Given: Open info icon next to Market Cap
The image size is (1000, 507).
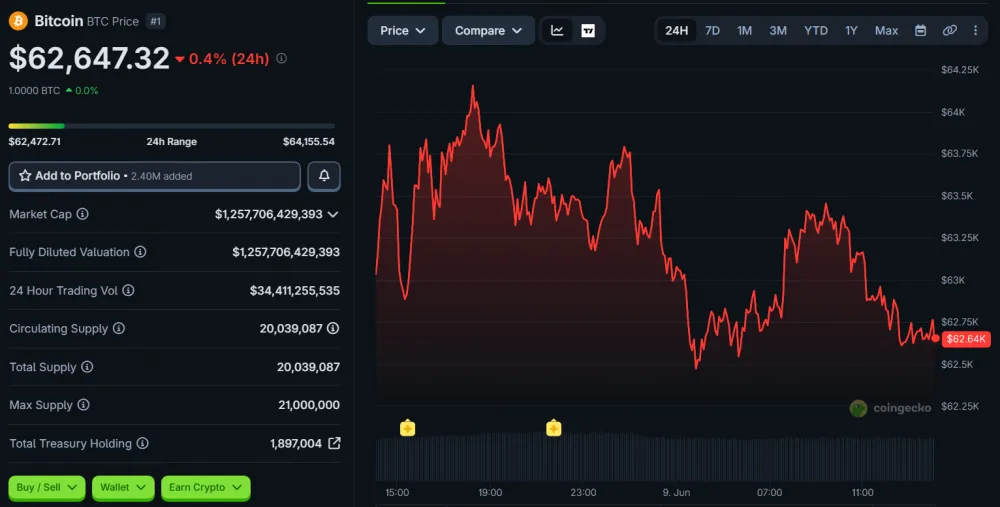Looking at the screenshot, I should click(x=82, y=214).
